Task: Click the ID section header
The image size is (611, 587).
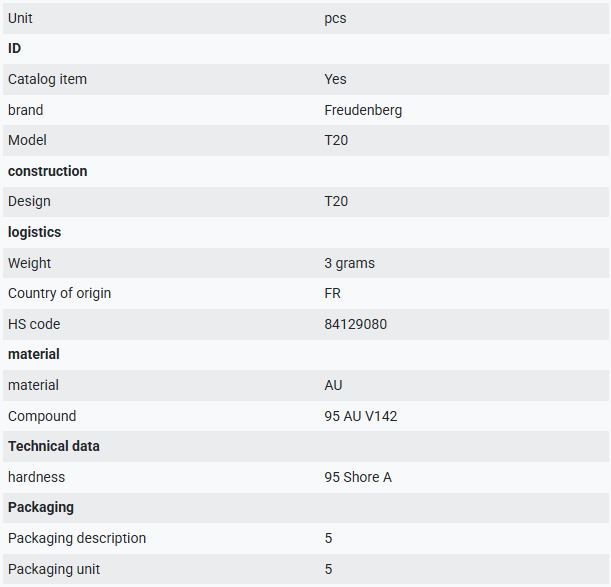Action: coord(14,49)
